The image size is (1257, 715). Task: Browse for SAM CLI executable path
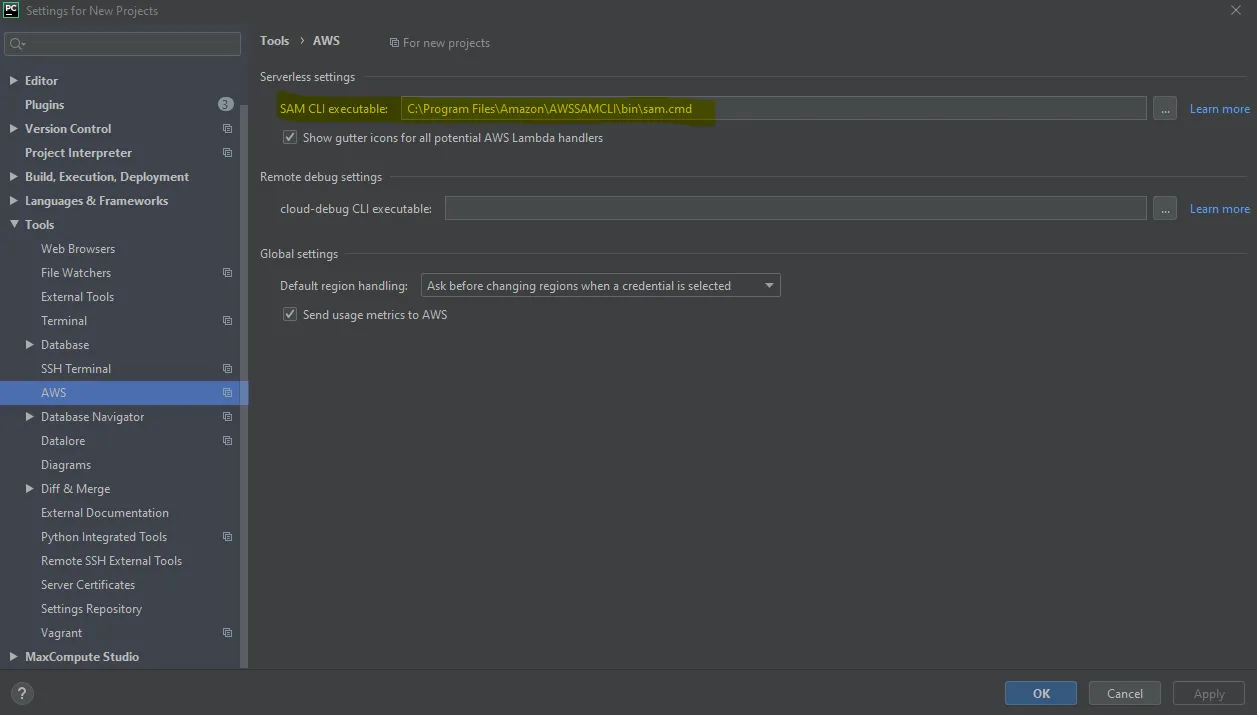[x=1164, y=108]
